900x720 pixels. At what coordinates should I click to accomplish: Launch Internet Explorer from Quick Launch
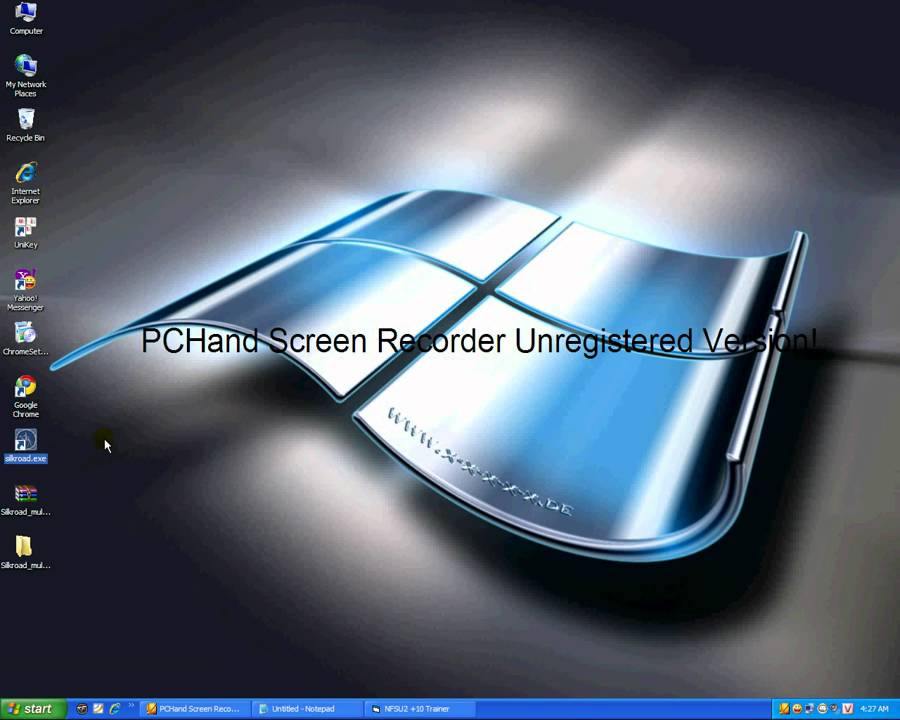[x=115, y=709]
